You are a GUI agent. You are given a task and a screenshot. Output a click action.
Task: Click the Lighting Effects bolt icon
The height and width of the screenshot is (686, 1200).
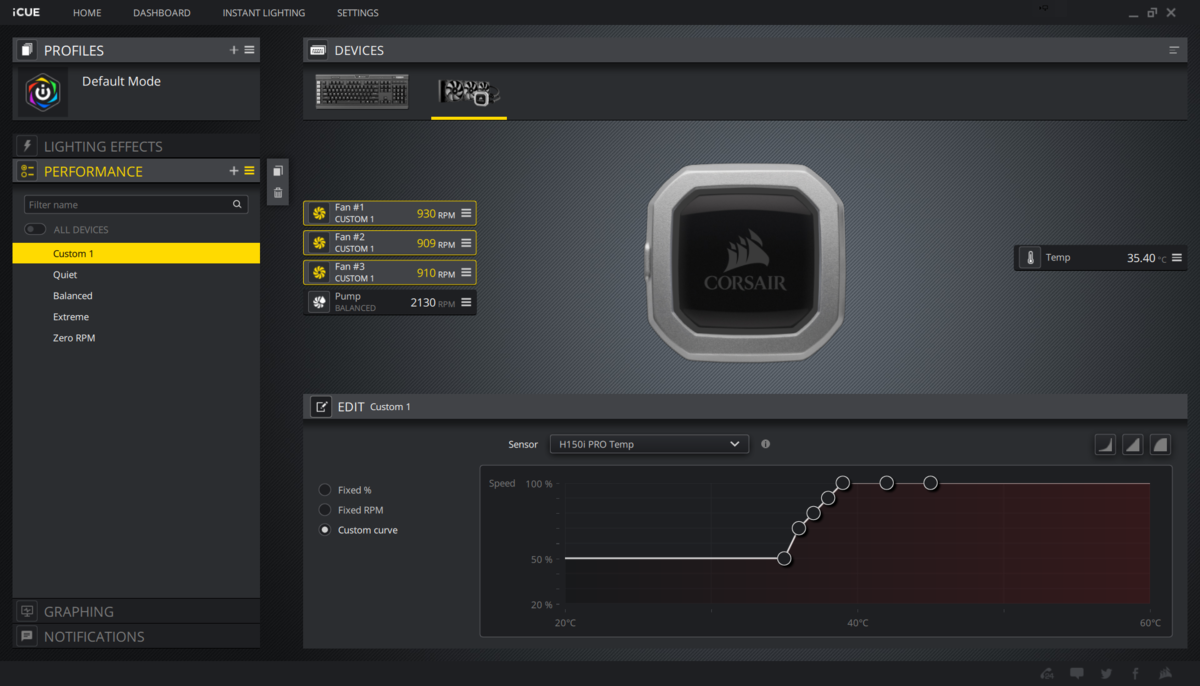point(26,146)
